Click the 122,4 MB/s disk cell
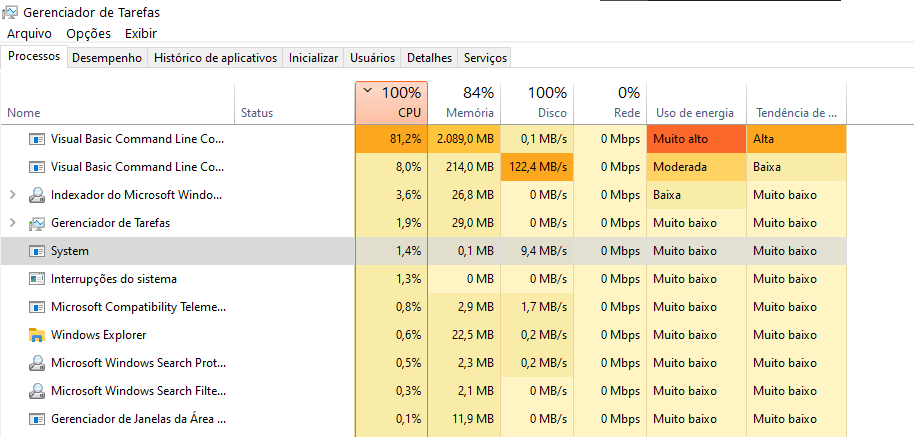The height and width of the screenshot is (437, 914). pos(537,167)
